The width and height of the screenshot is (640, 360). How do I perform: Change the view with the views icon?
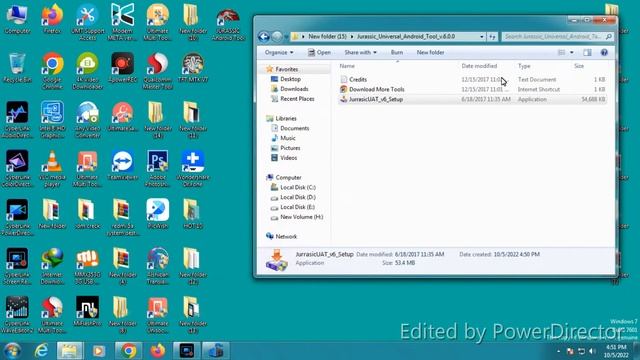(x=562, y=53)
